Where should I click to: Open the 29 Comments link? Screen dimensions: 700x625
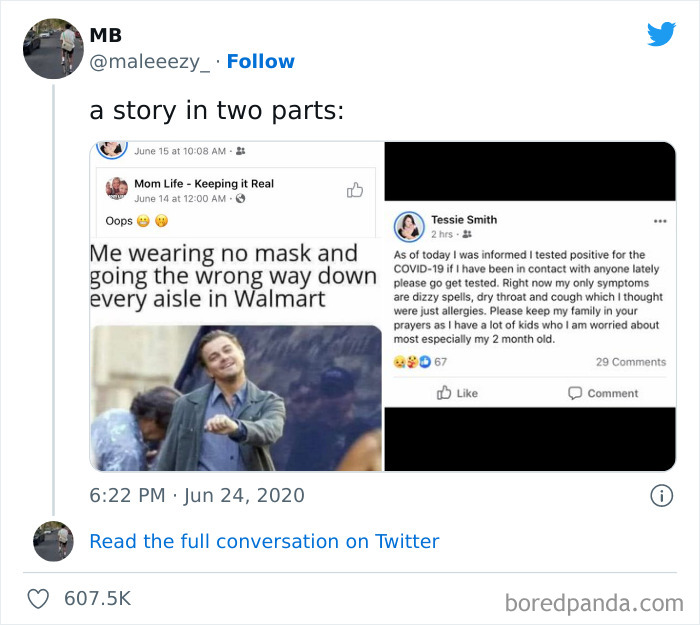pos(630,361)
